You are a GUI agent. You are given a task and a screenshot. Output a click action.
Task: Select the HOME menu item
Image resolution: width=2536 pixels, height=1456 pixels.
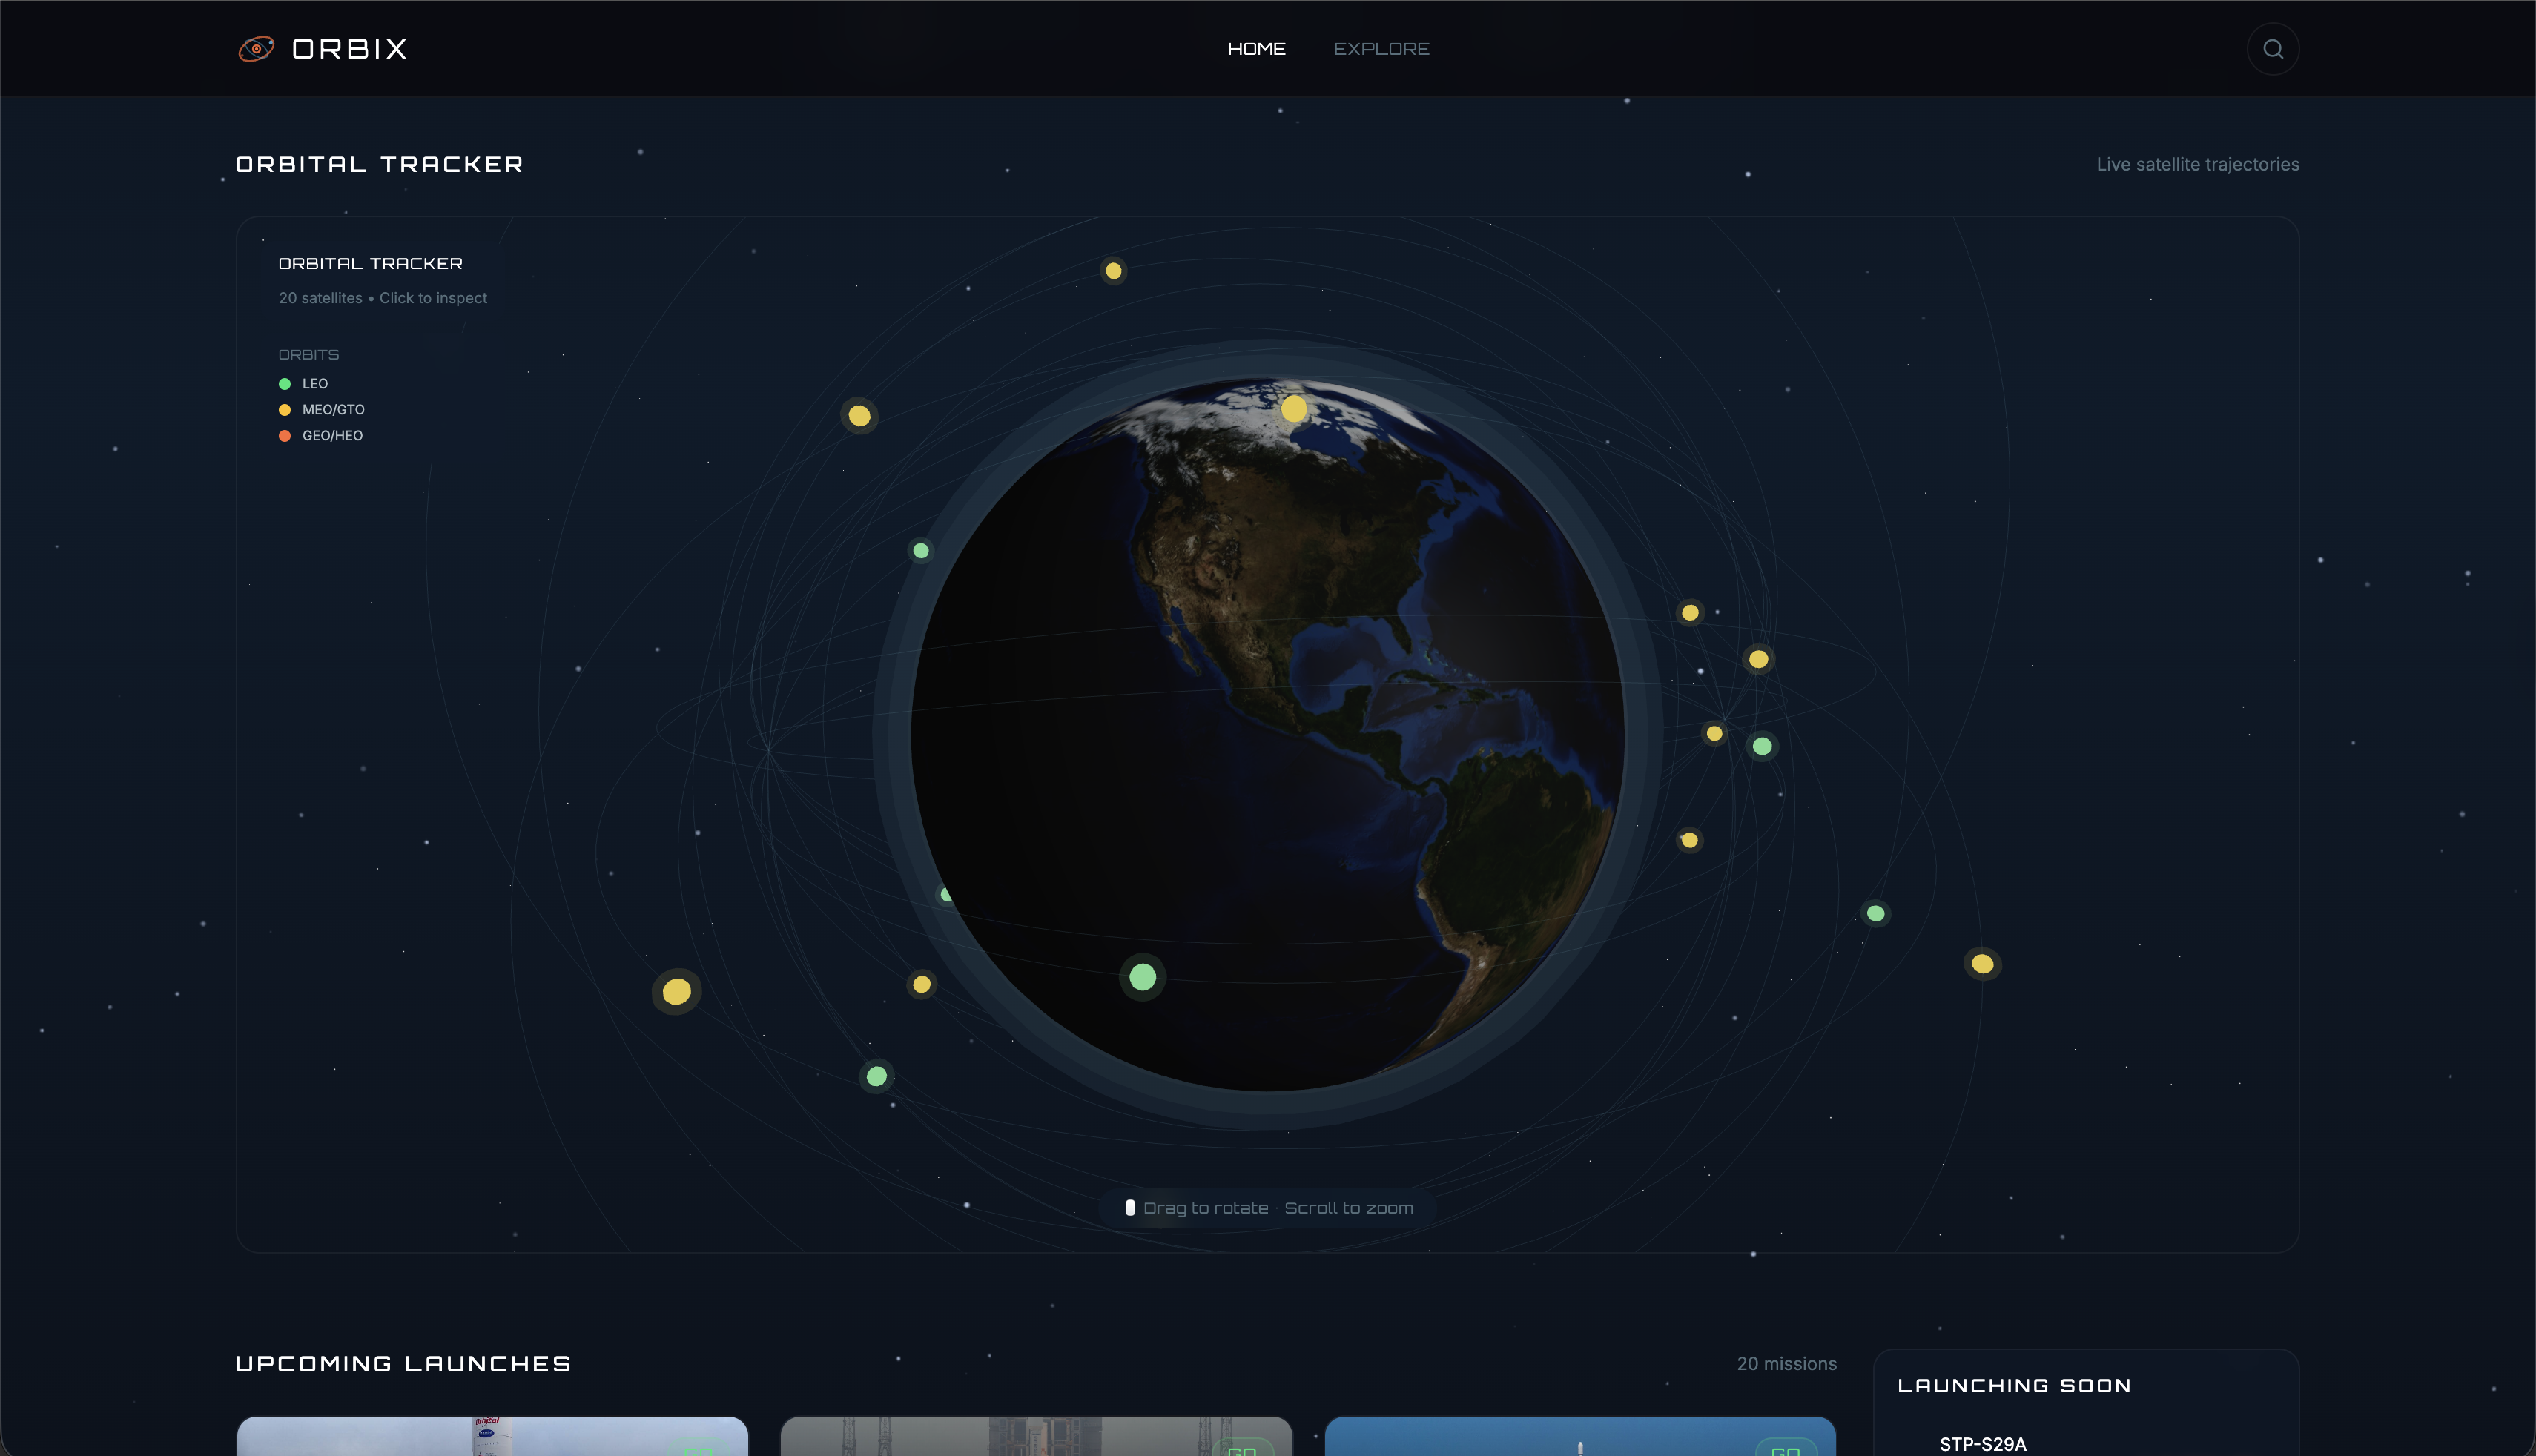click(1256, 48)
